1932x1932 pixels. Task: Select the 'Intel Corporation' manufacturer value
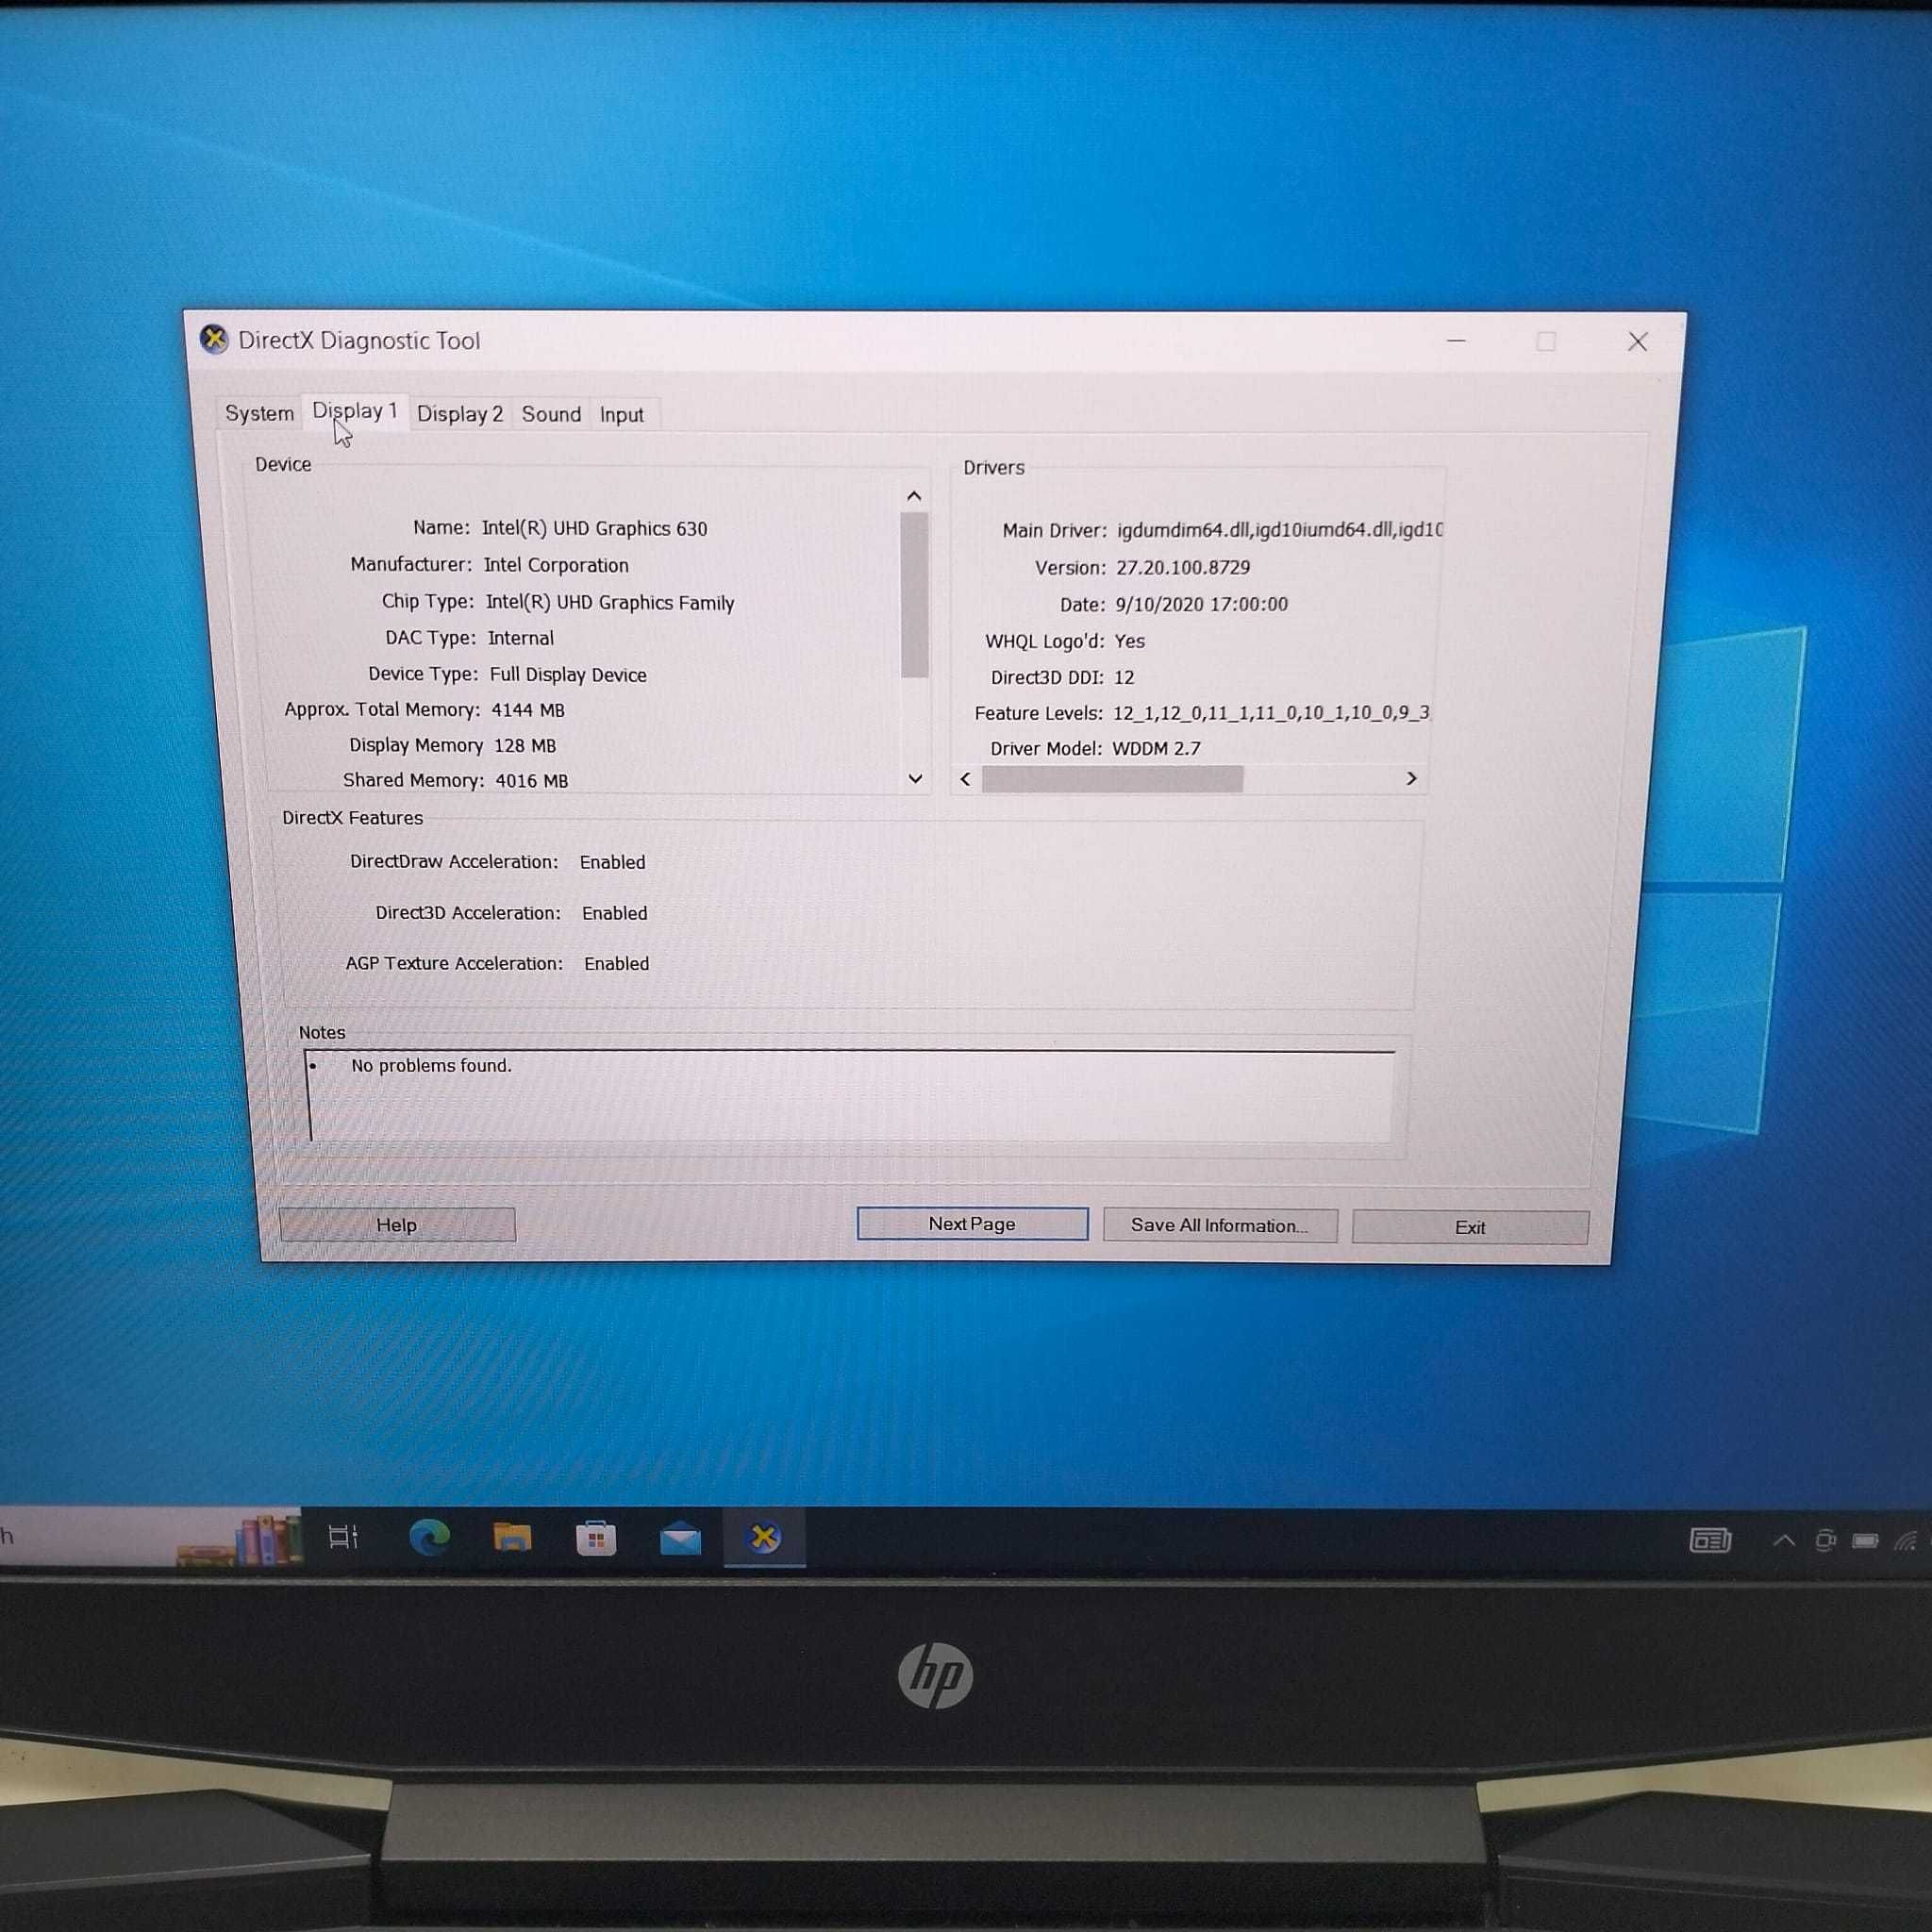tap(556, 565)
